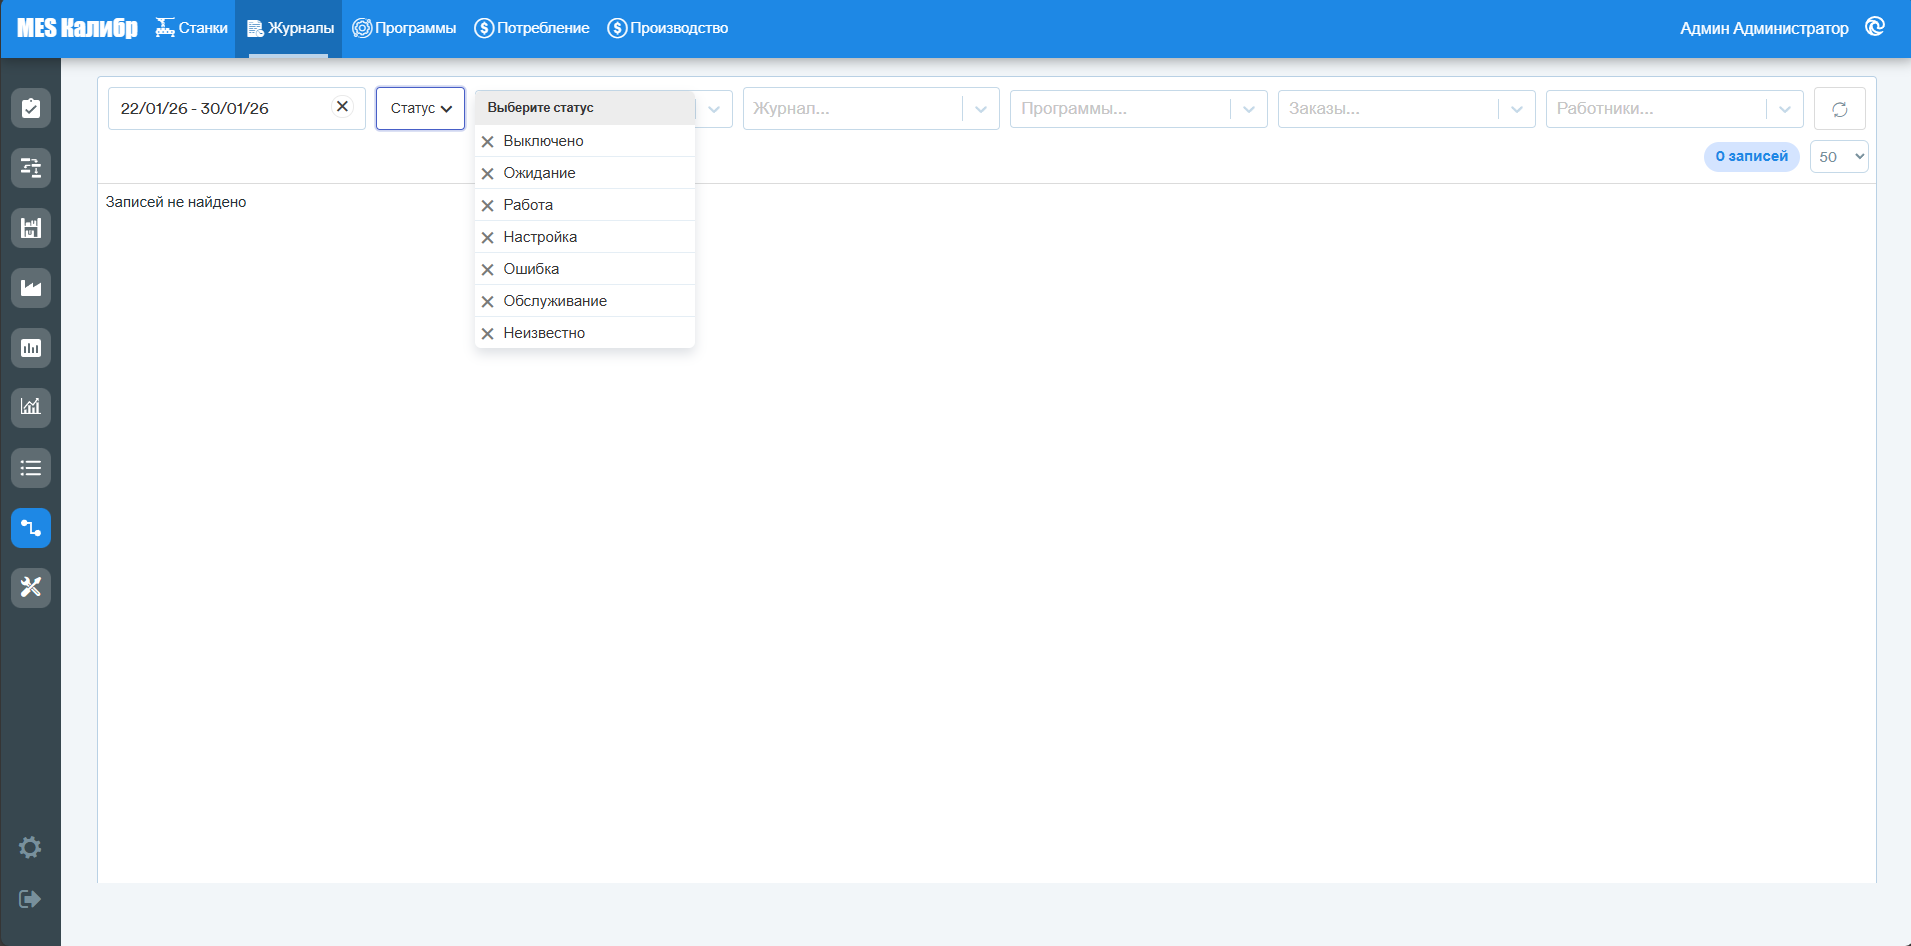Open the Журналы tab
This screenshot has height=946, width=1911.
(x=290, y=28)
